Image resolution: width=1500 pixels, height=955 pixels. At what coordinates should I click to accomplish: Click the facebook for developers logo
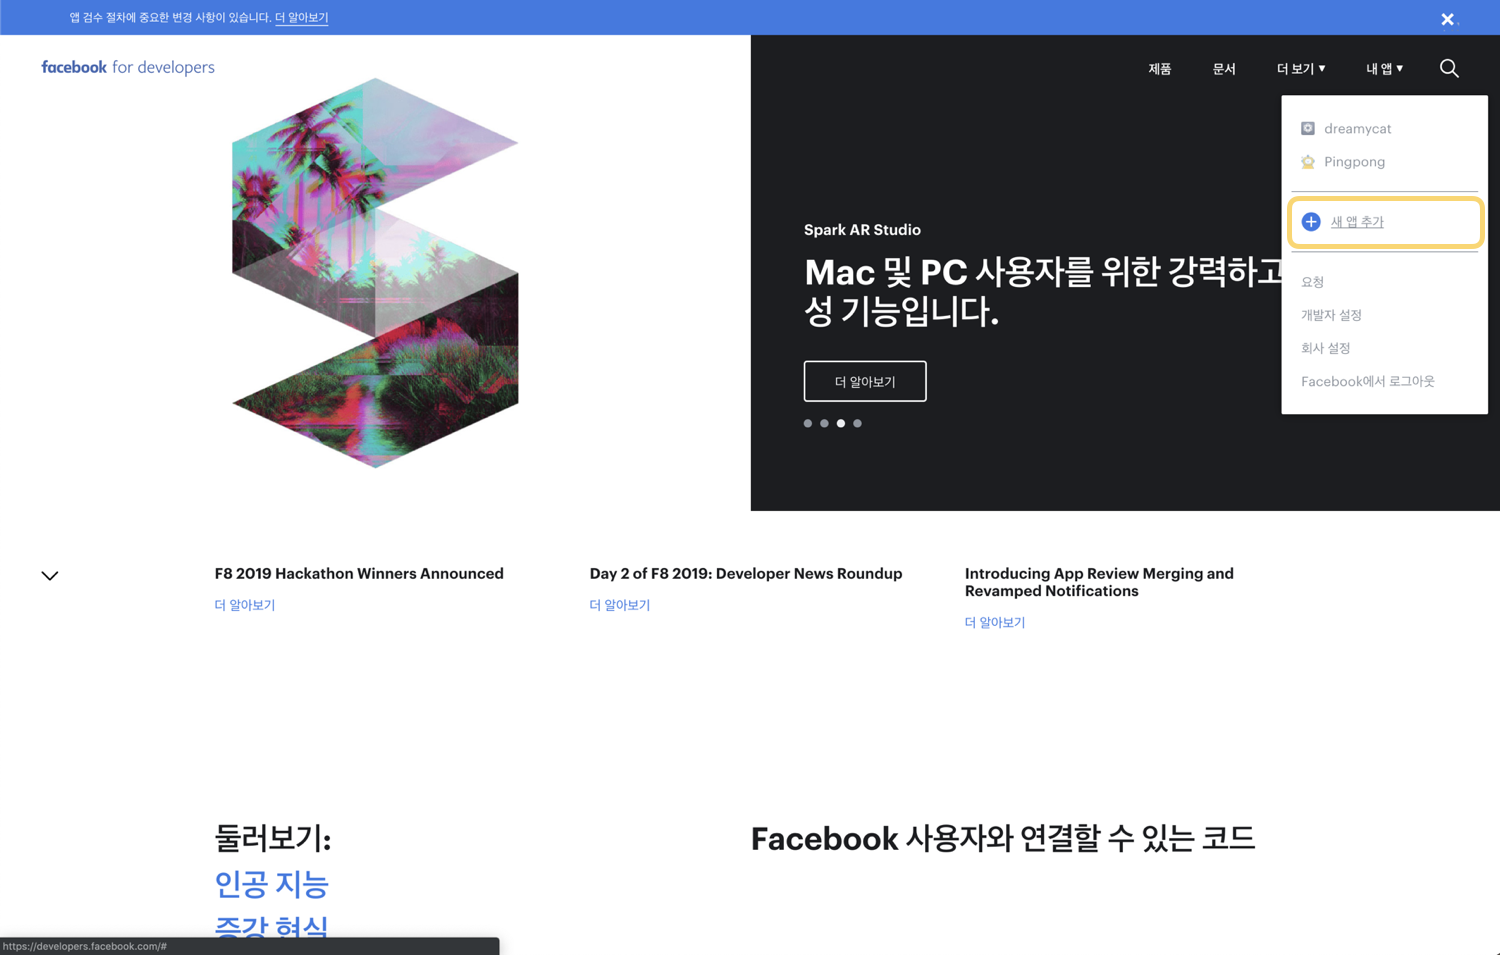tap(128, 67)
